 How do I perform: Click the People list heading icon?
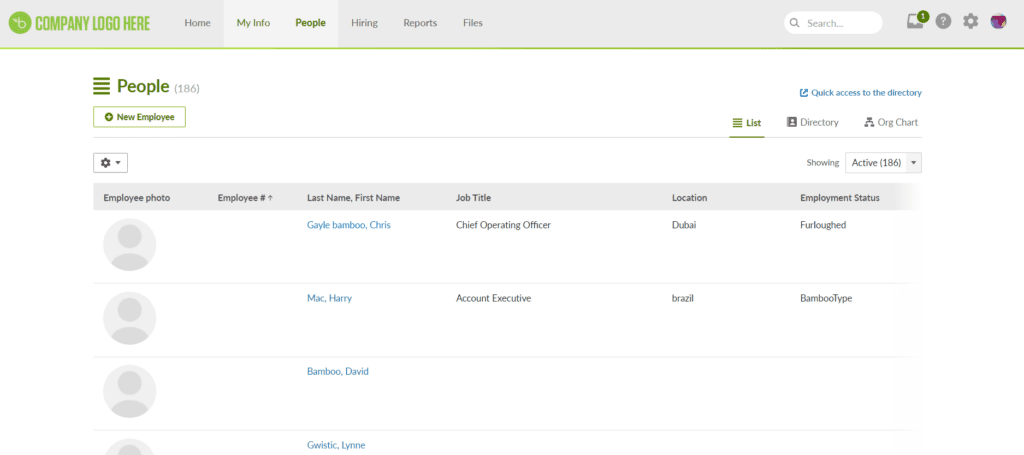coord(101,86)
